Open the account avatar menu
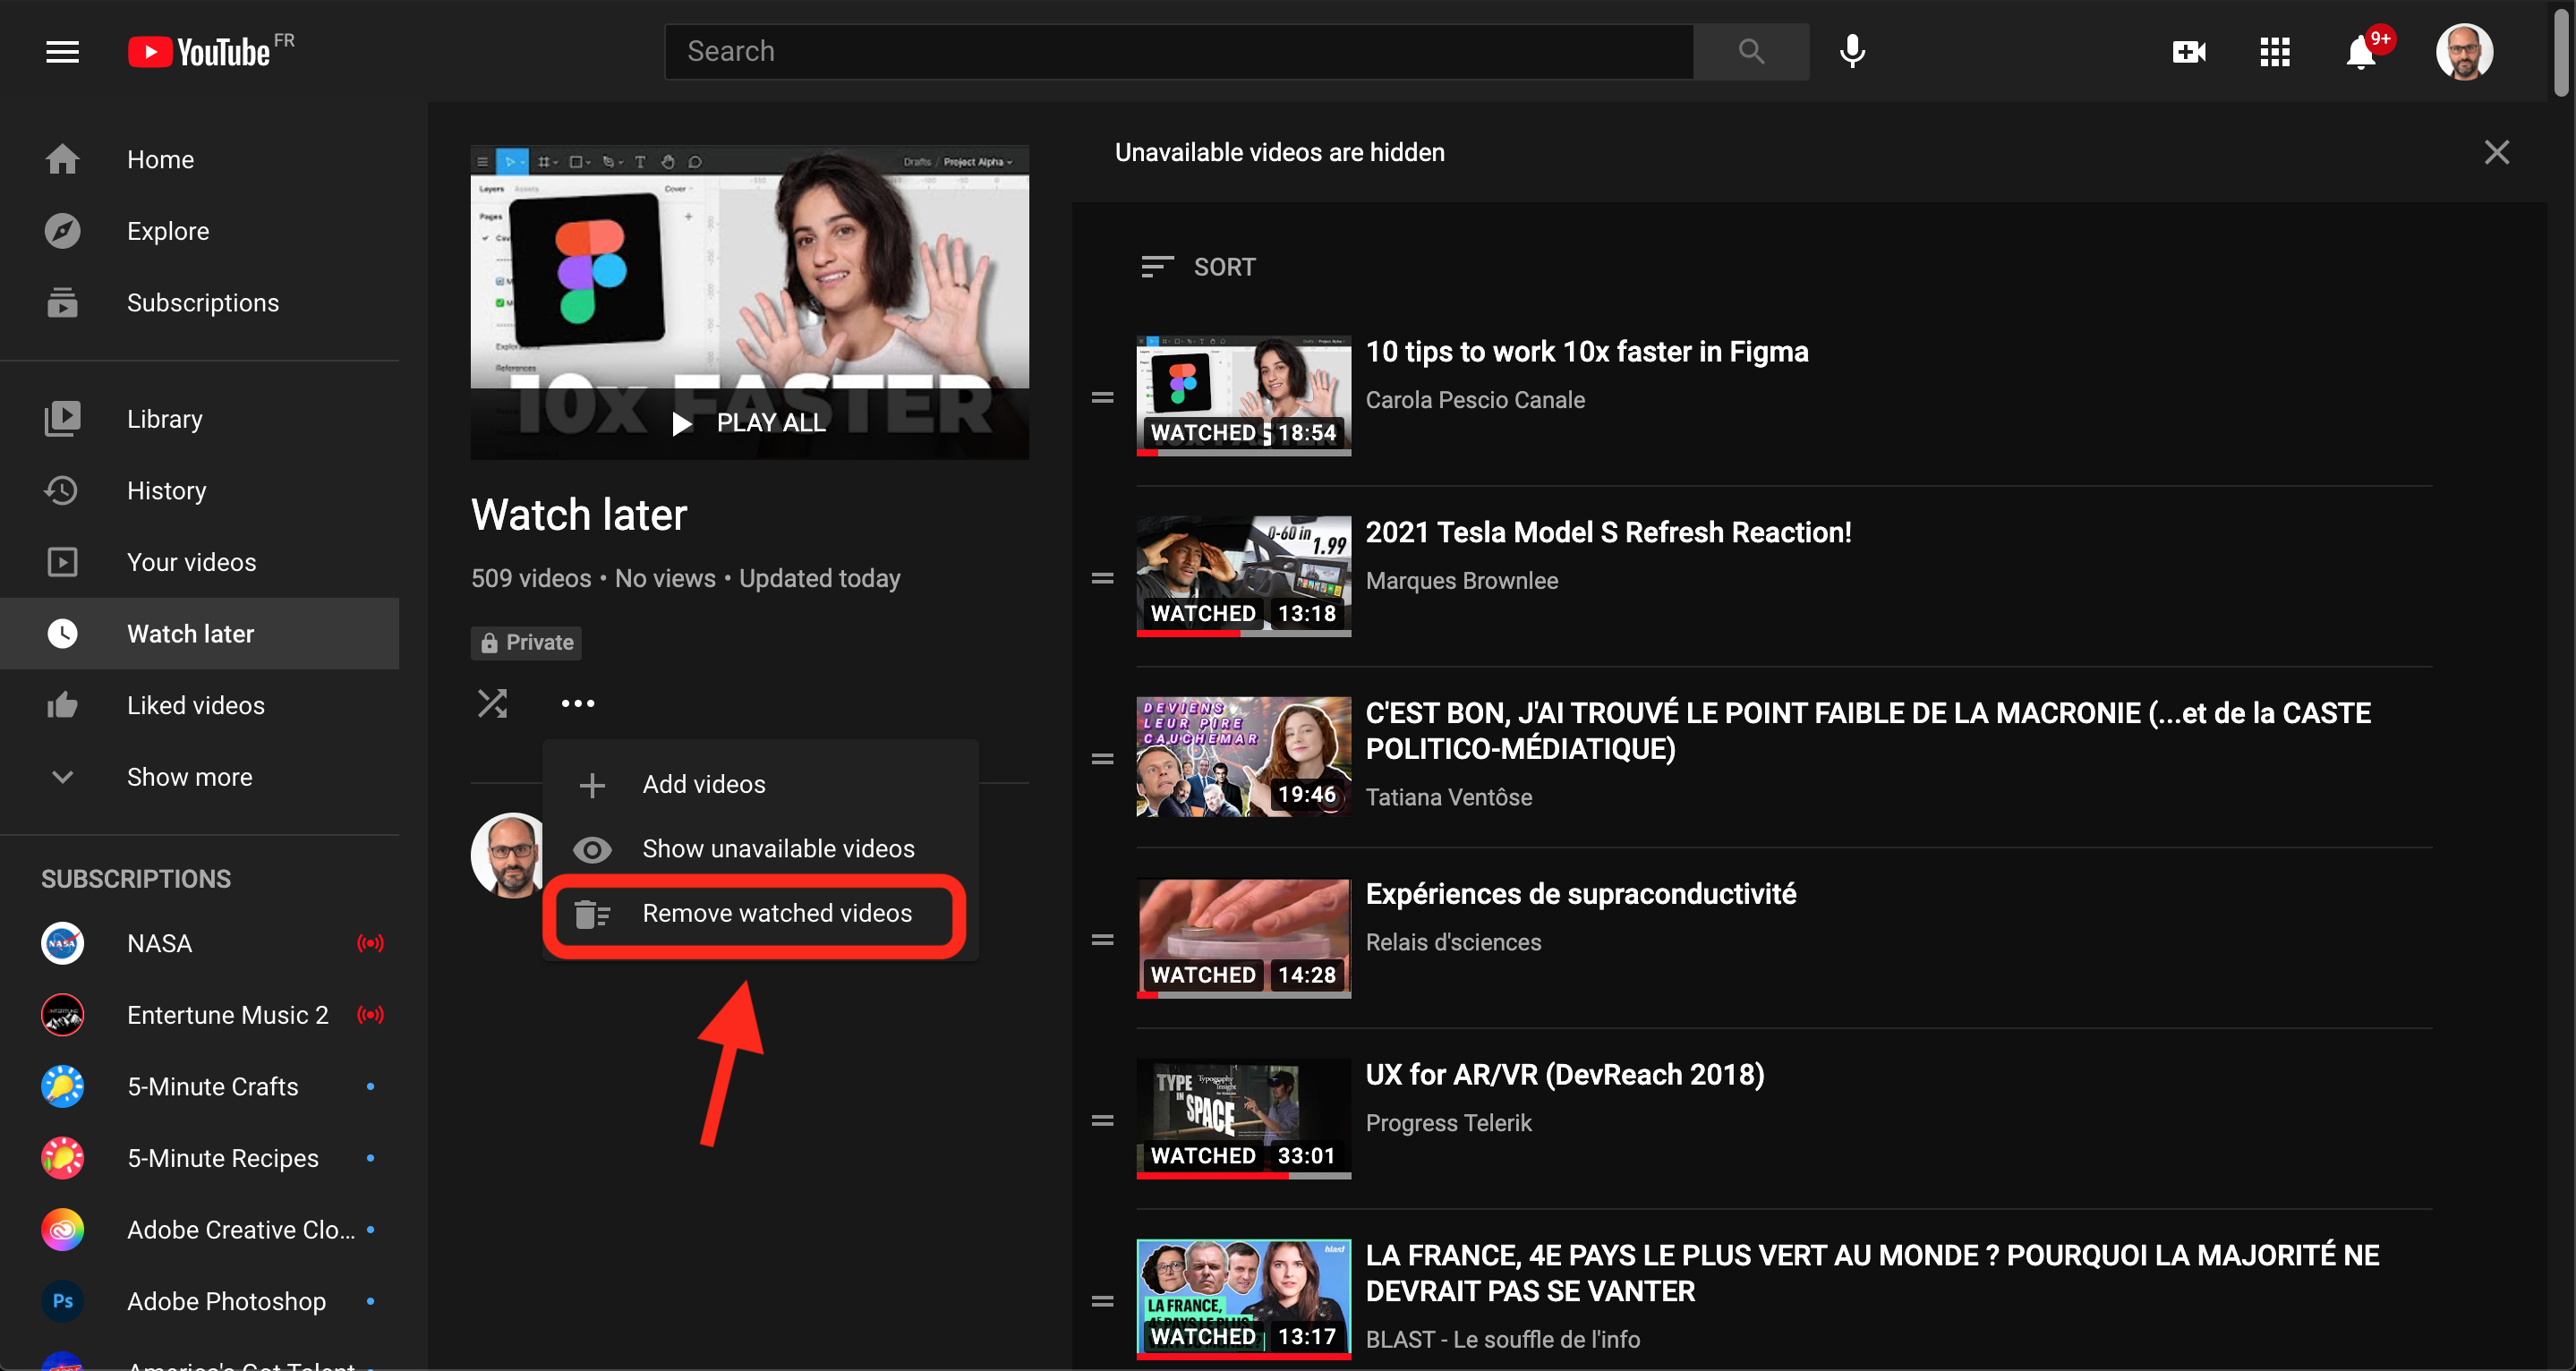This screenshot has height=1371, width=2576. [x=2464, y=51]
